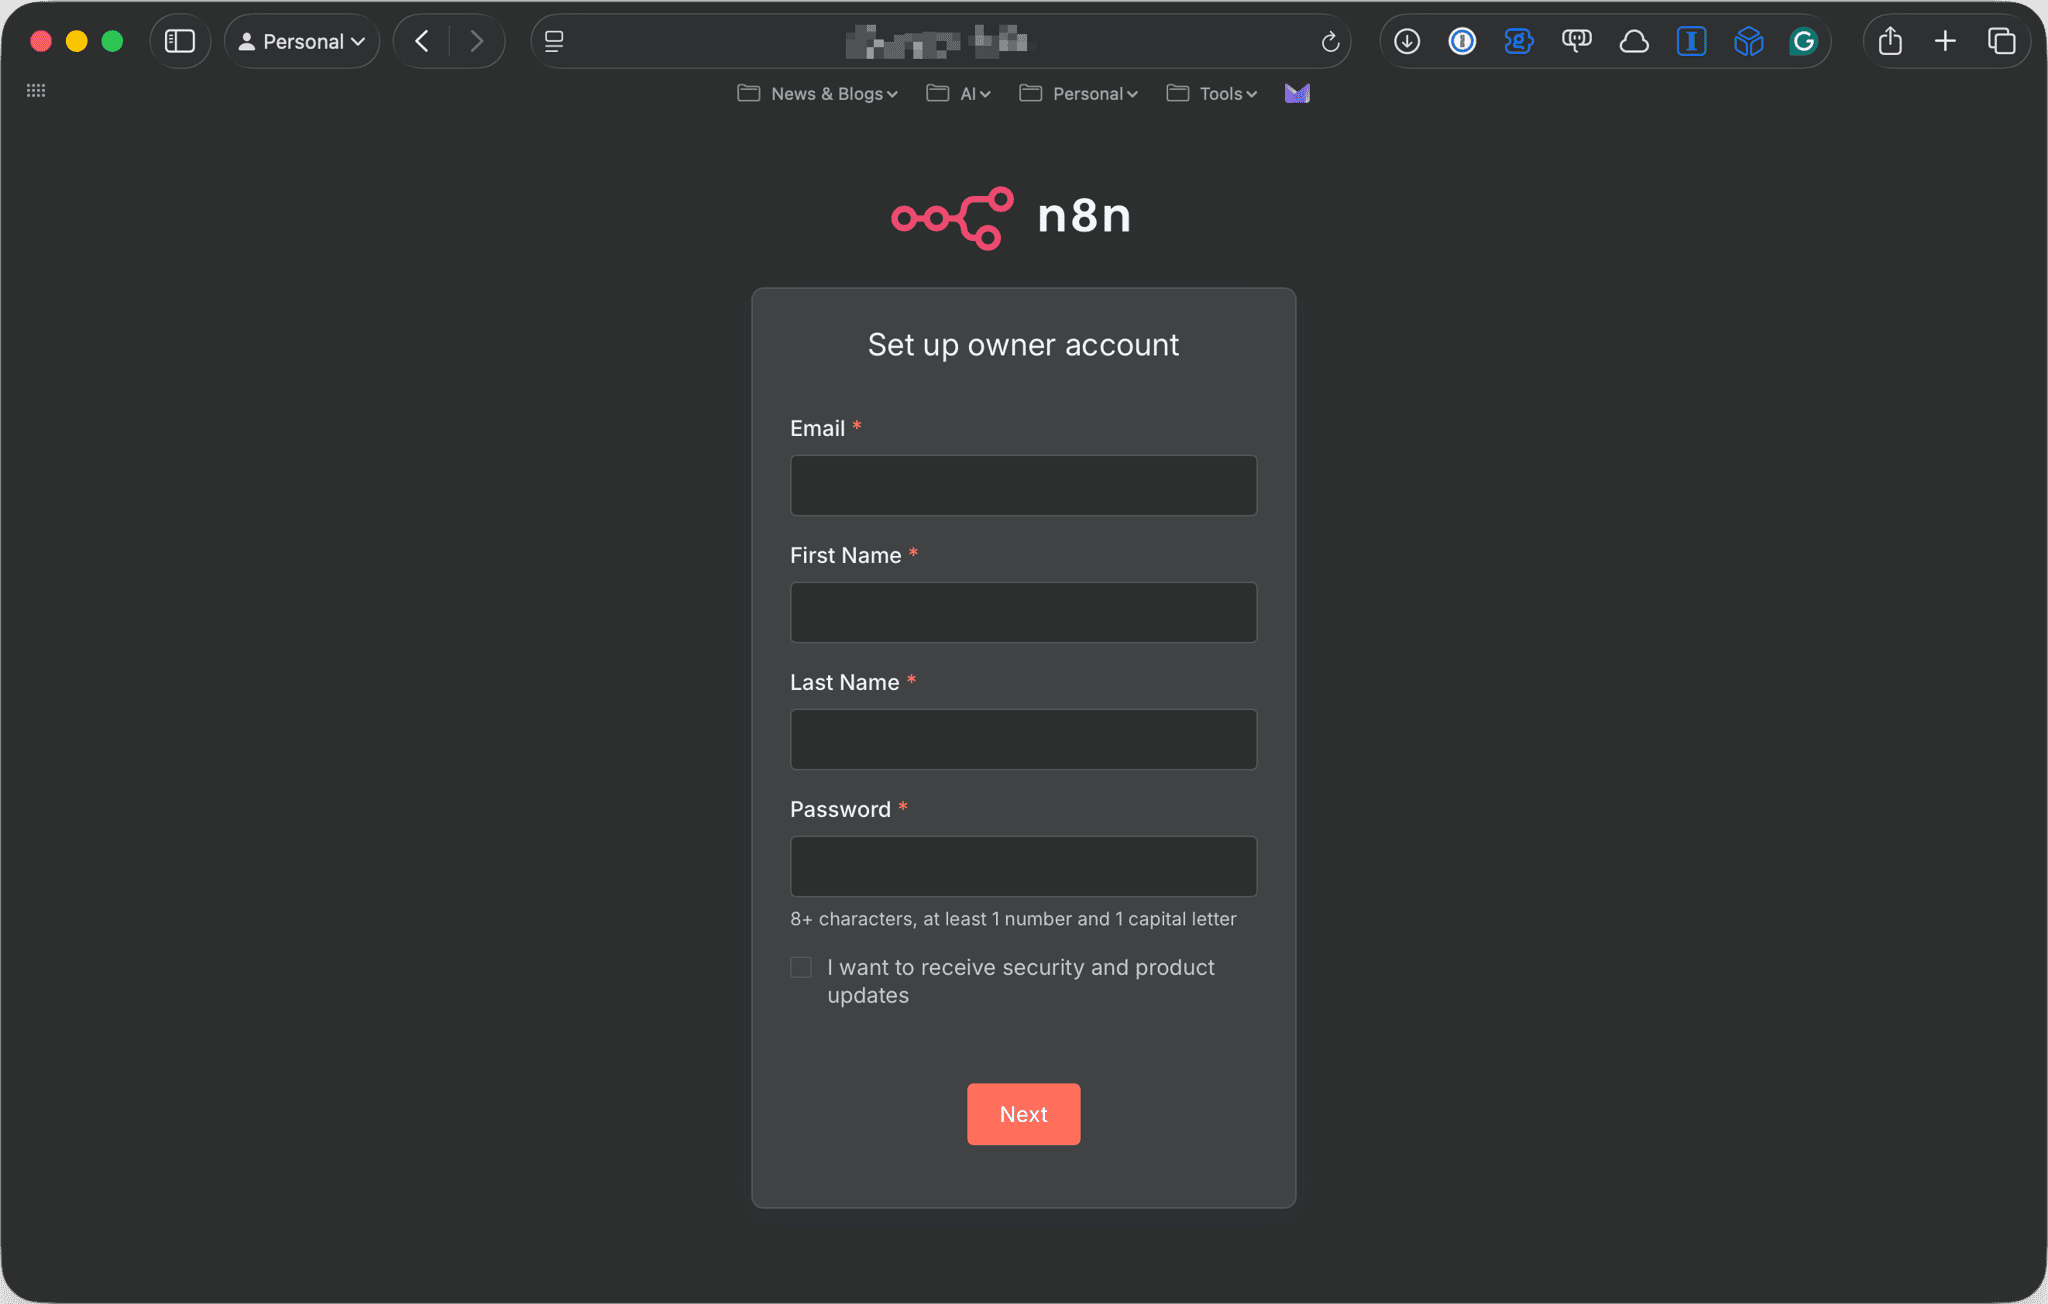Click the cloud extension icon
2048x1304 pixels.
[1634, 41]
